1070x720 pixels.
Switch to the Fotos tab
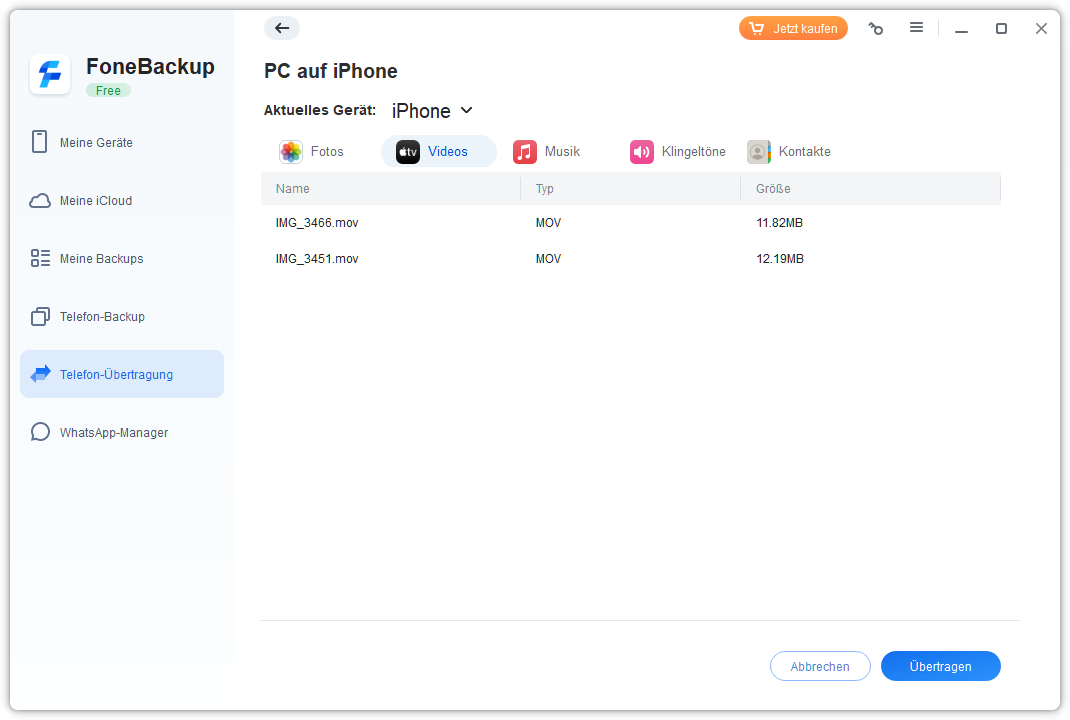coord(313,152)
